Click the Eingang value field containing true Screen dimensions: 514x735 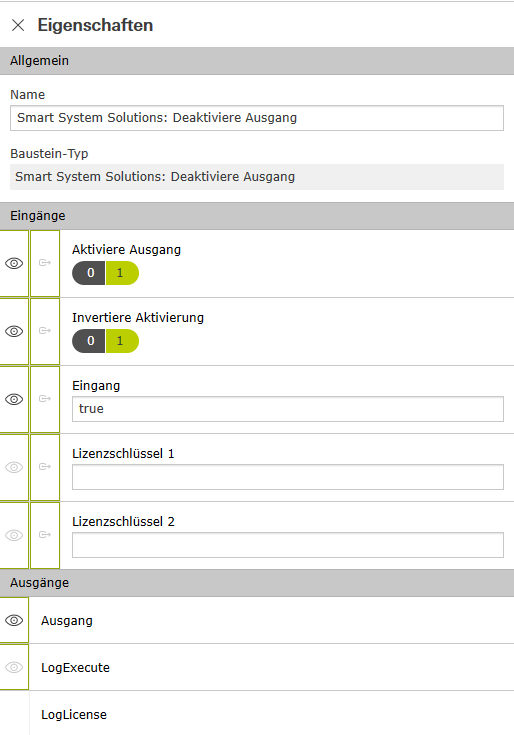coord(288,409)
